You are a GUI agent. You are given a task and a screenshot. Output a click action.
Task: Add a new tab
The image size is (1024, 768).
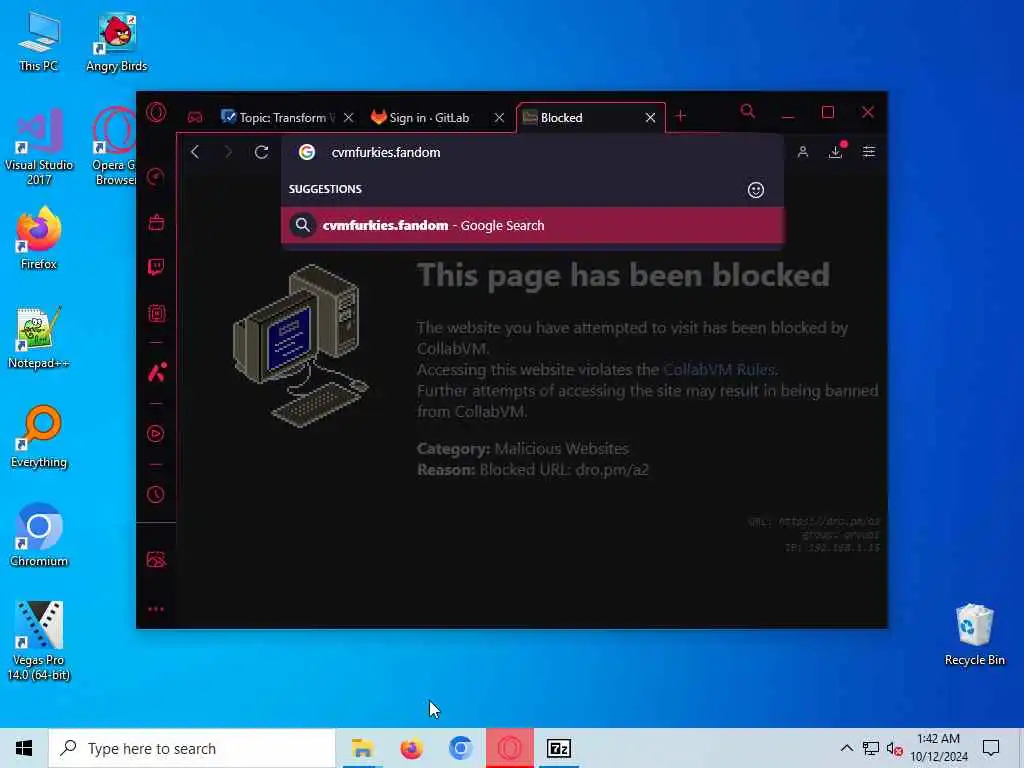680,116
